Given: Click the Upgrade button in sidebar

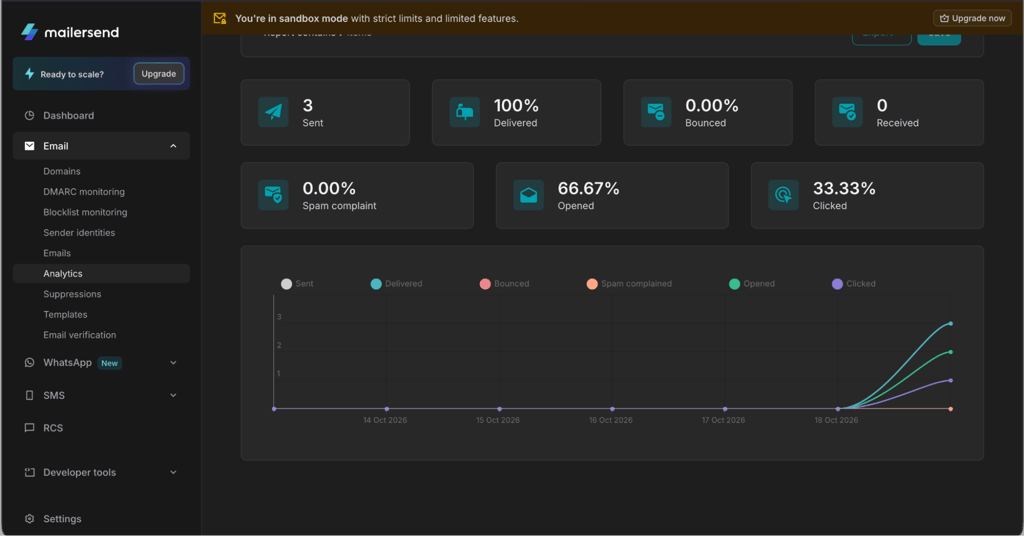Looking at the screenshot, I should click(159, 74).
